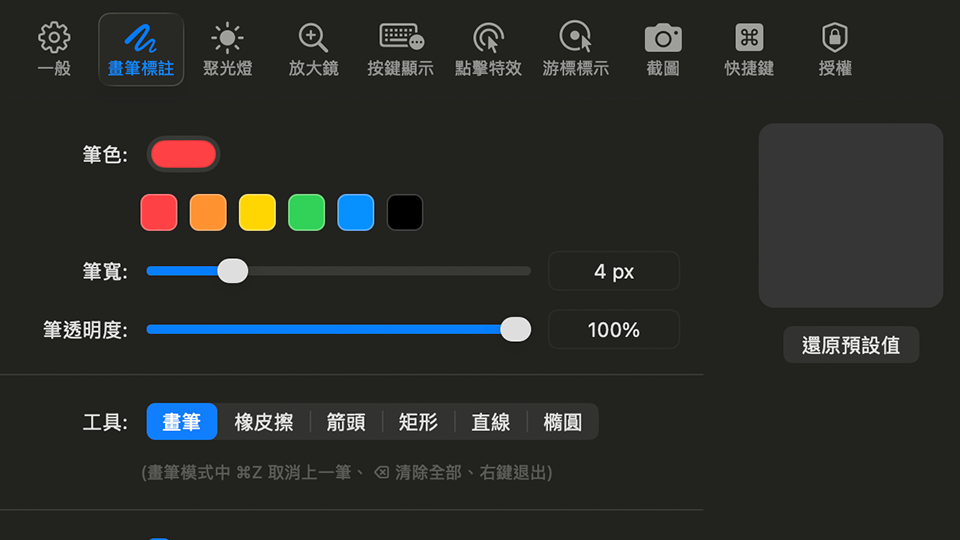960x540 pixels.
Task: Click the 筆寬 pen width slider track
Action: (x=339, y=271)
